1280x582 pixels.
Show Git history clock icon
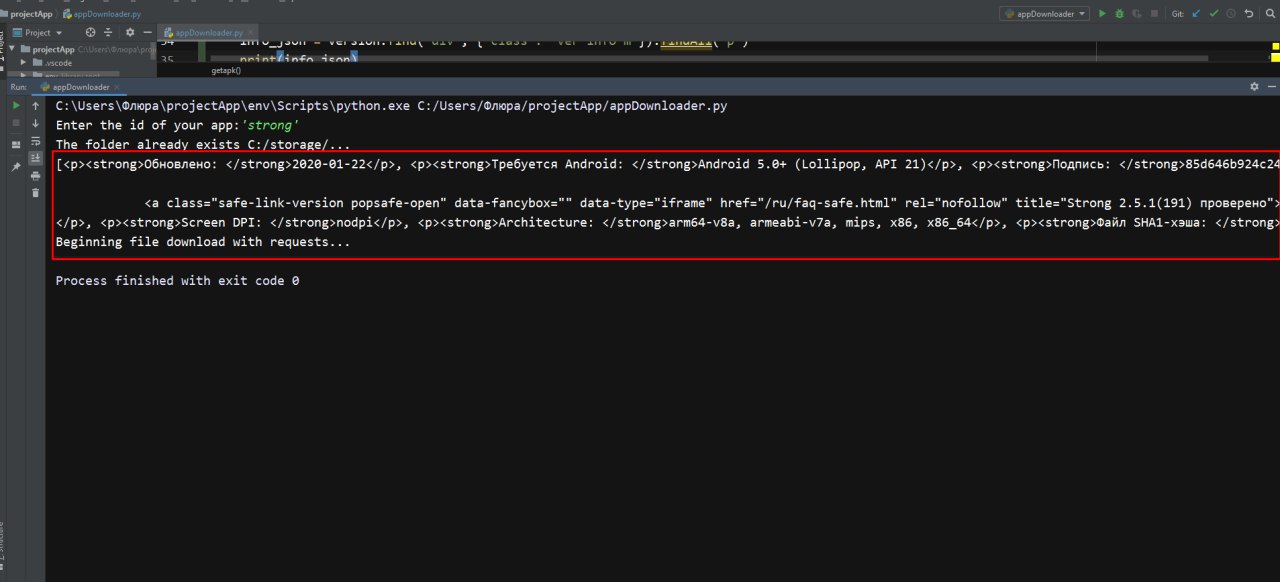pos(1229,14)
